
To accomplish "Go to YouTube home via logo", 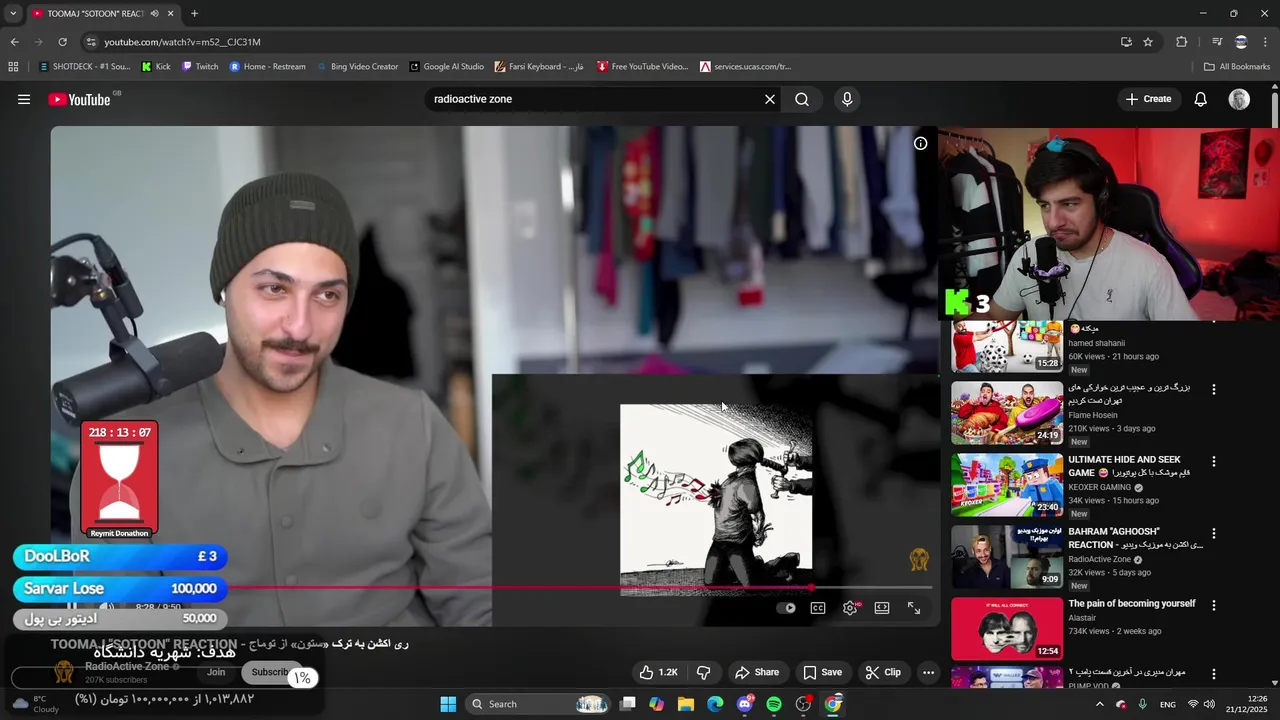I will click(79, 99).
